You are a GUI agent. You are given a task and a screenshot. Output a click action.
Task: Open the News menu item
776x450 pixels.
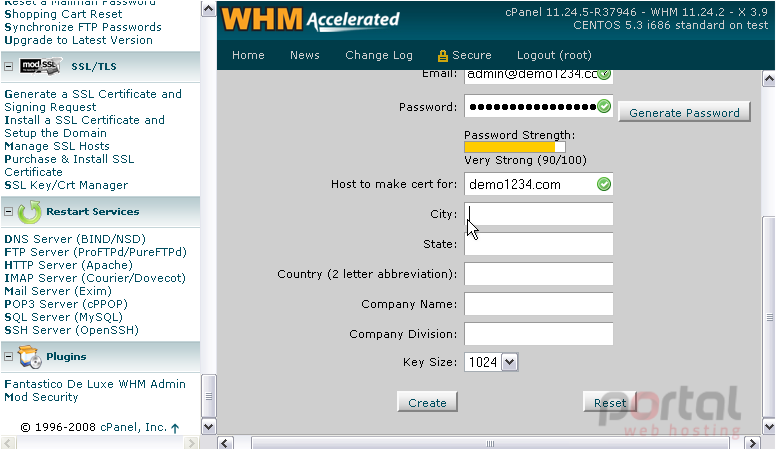(x=304, y=55)
